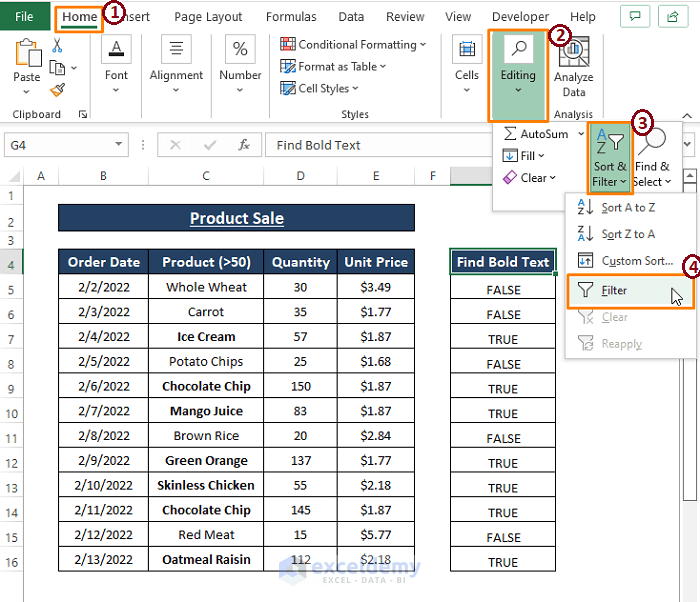Select Filter from the menu
The width and height of the screenshot is (700, 602).
tap(630, 291)
